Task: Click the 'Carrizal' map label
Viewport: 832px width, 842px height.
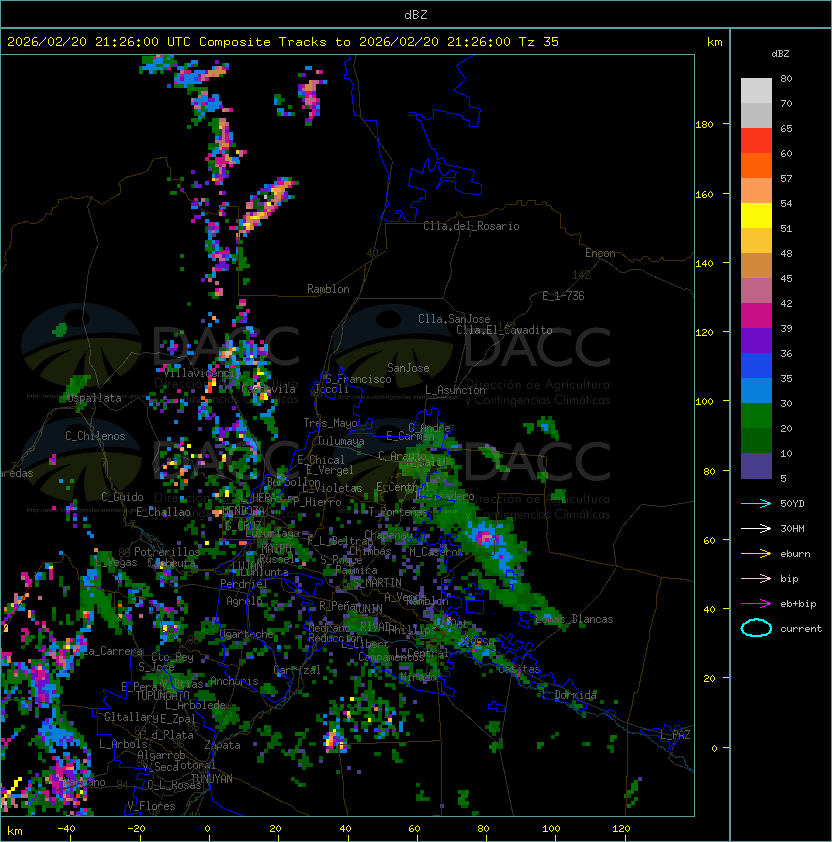Action: coord(297,670)
